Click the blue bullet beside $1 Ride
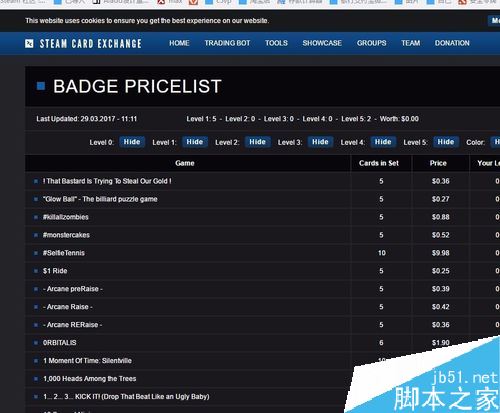Viewport: 500px width, 413px height. click(36, 271)
